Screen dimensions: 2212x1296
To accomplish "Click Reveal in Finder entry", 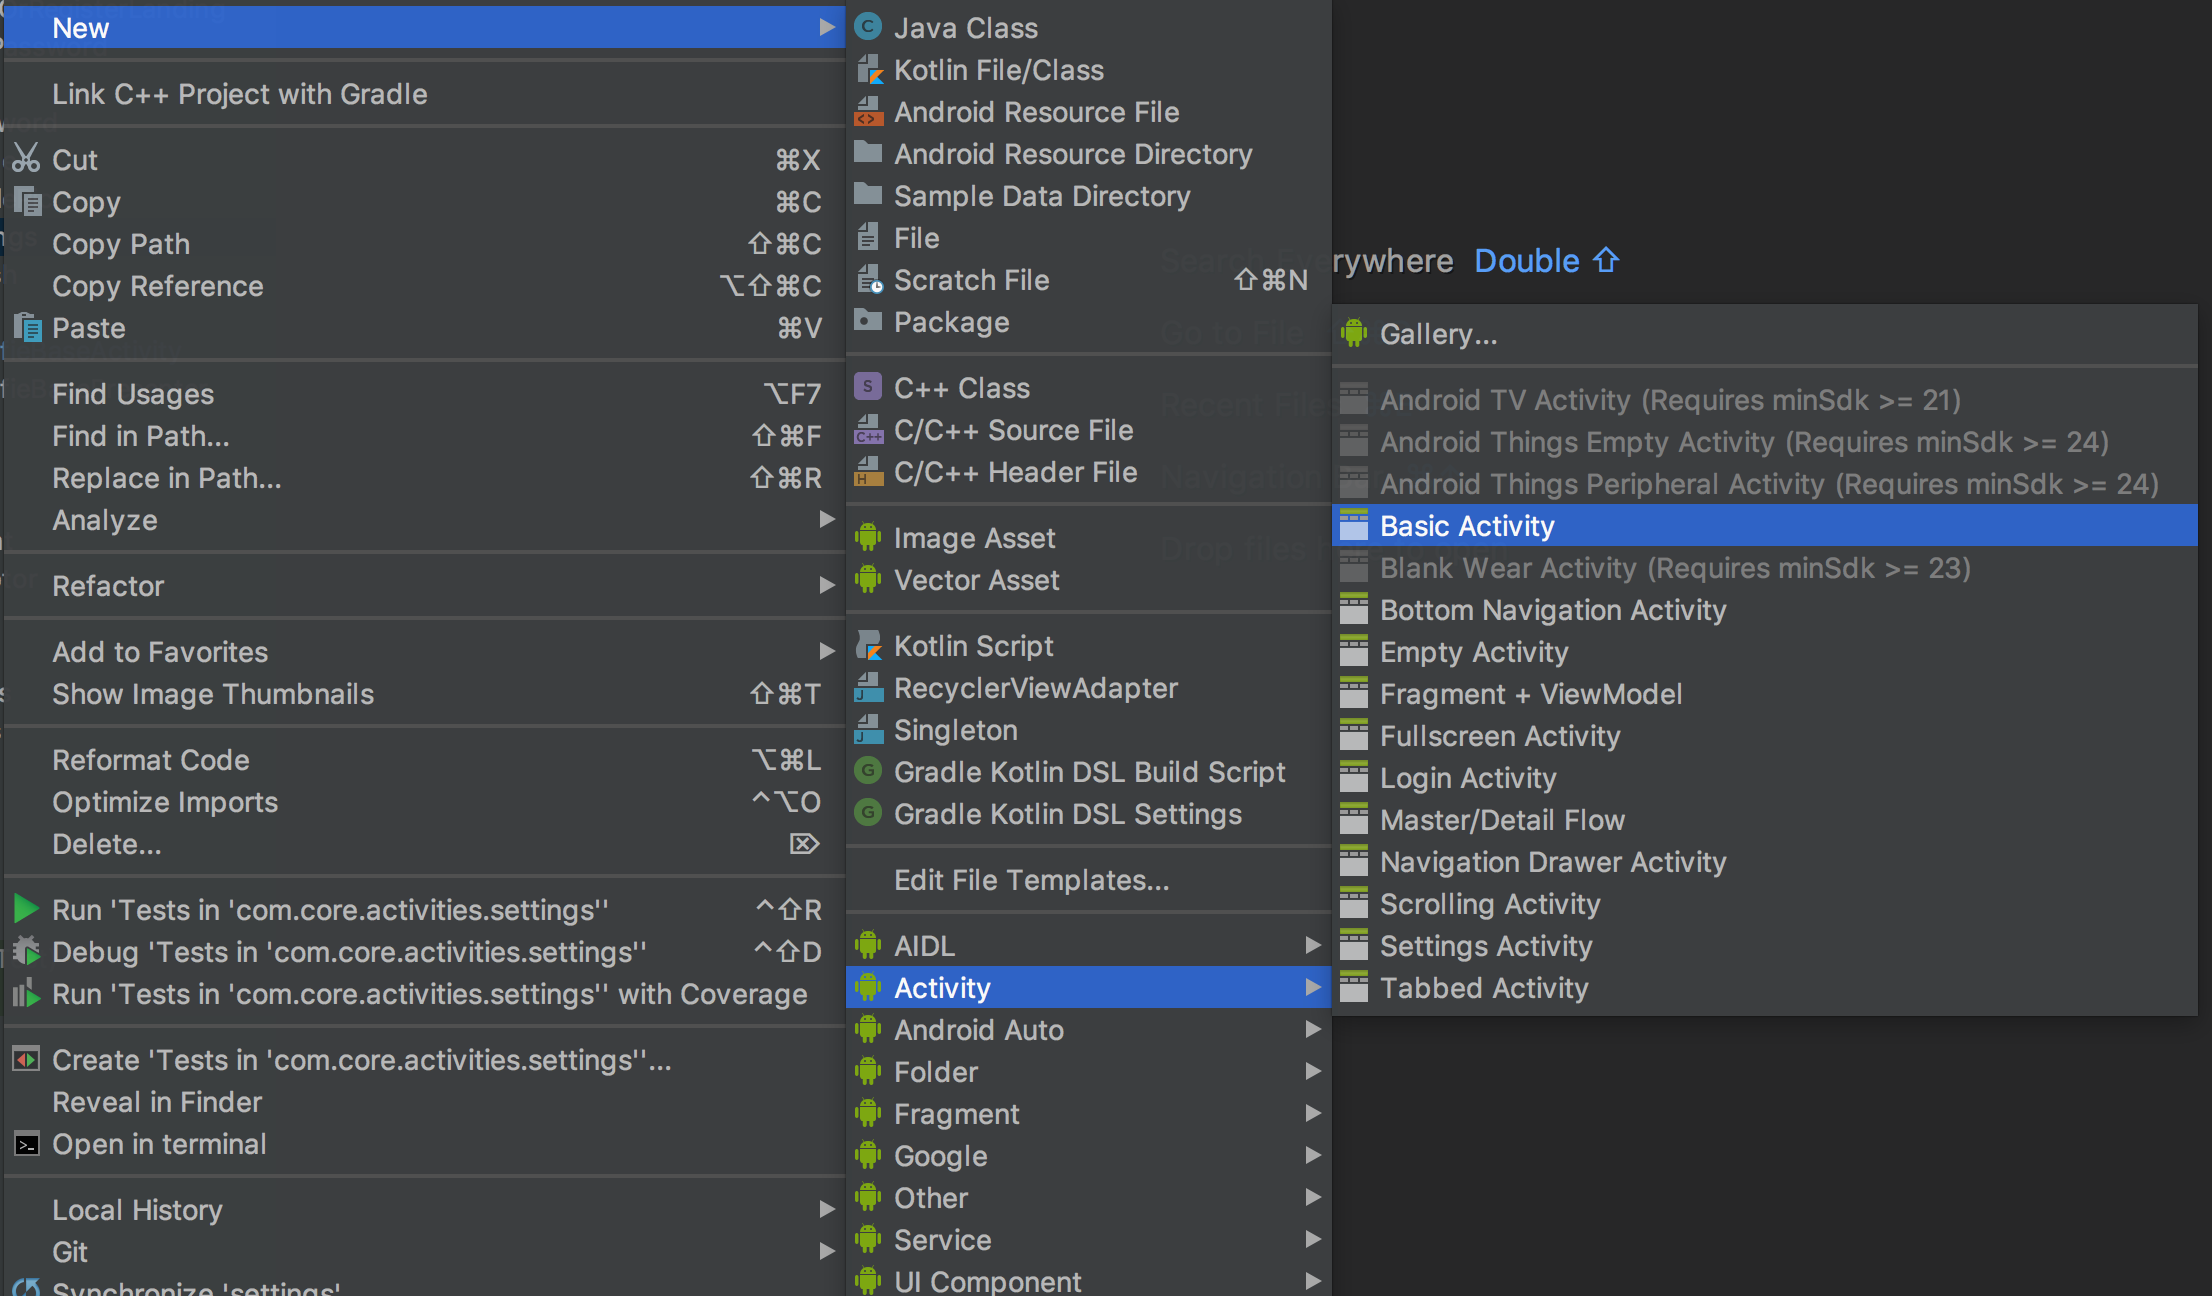I will tap(424, 1101).
